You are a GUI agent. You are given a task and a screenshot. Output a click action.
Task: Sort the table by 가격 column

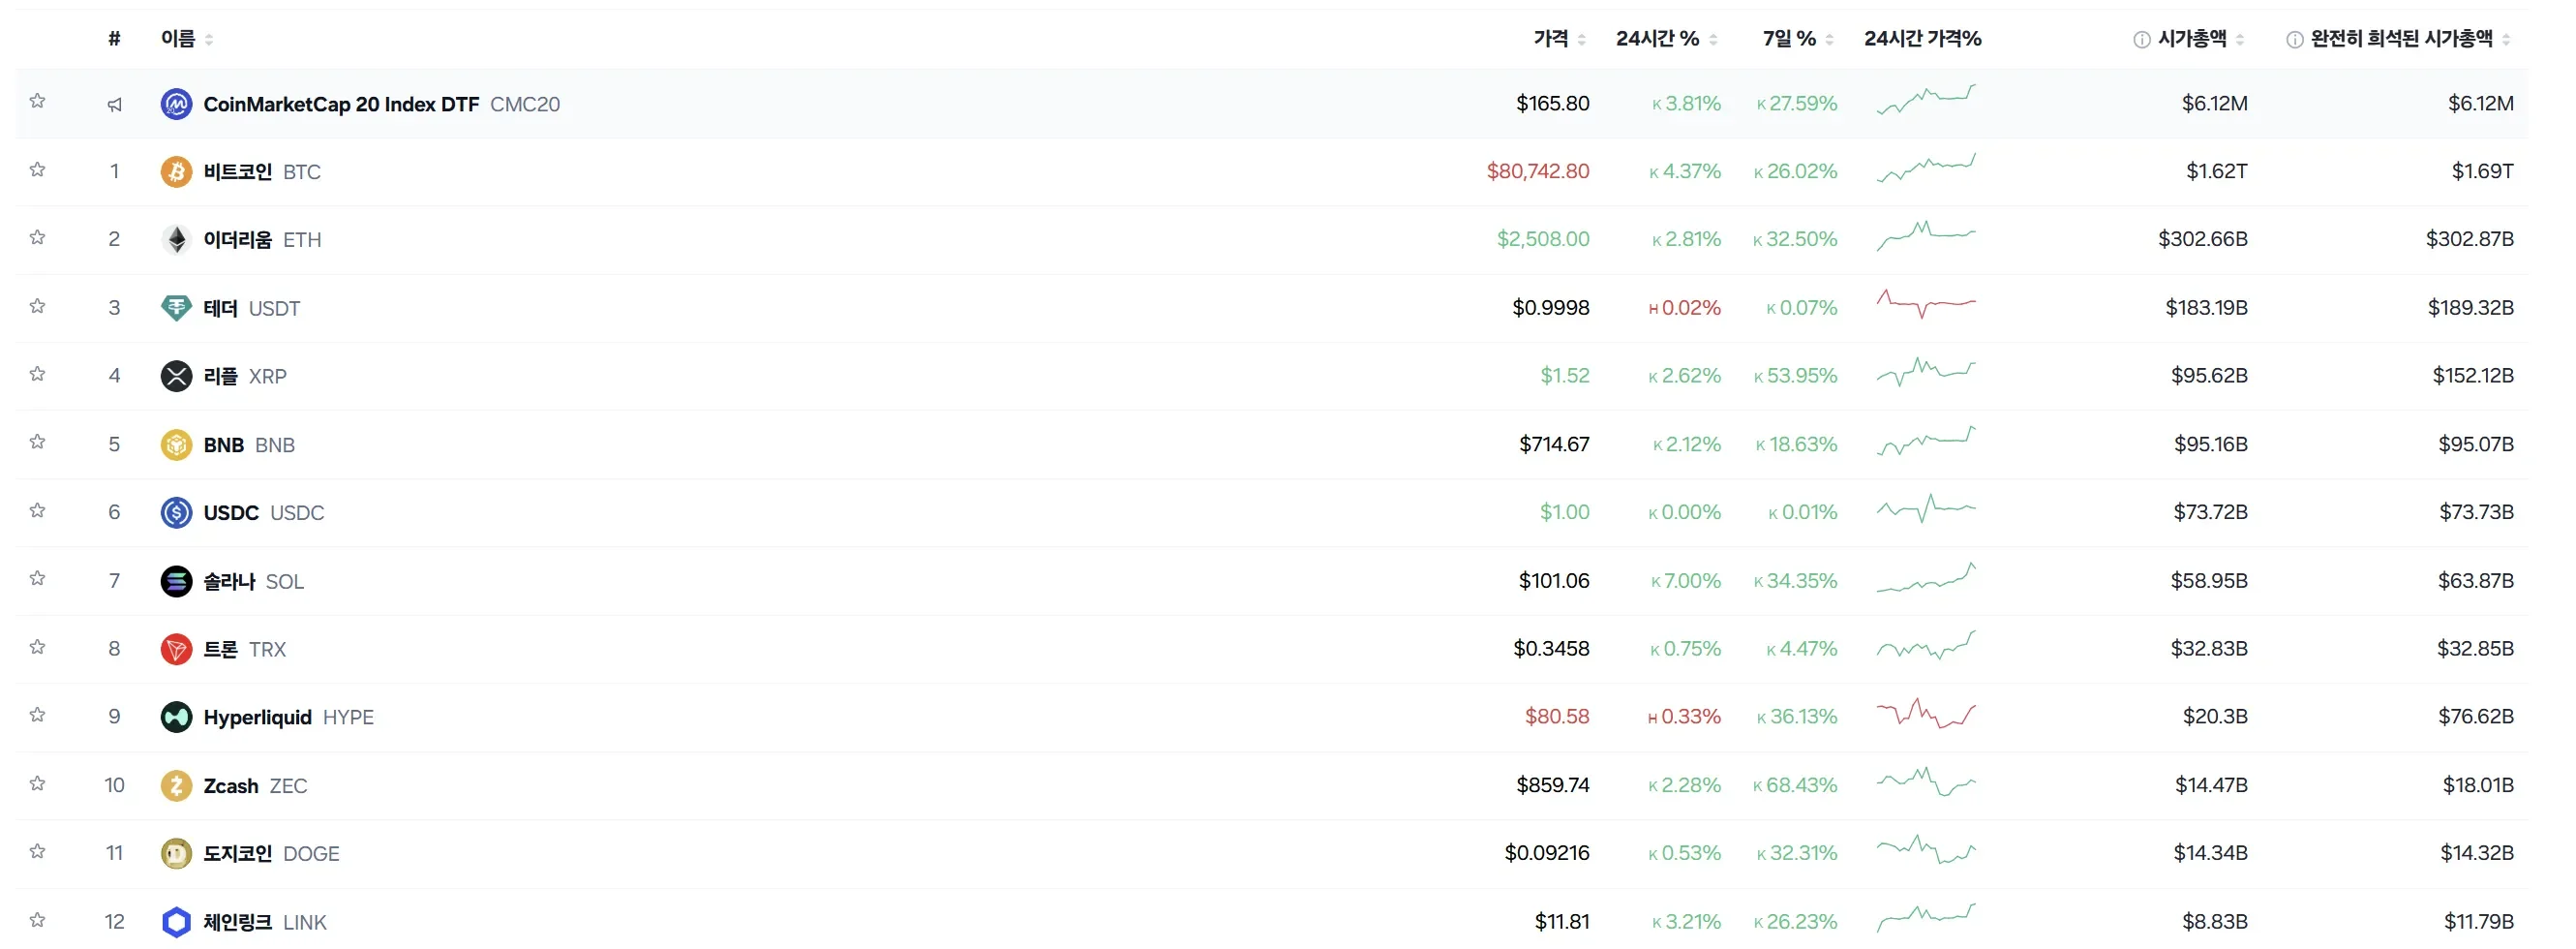pos(1560,39)
